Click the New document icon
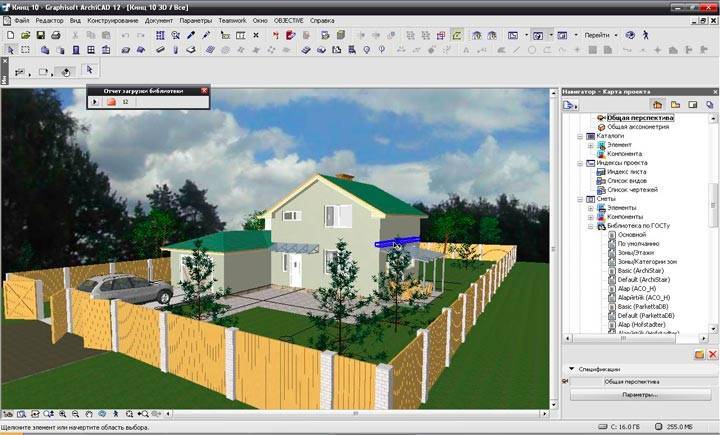Screen dimensions: 720x435 pos(10,35)
